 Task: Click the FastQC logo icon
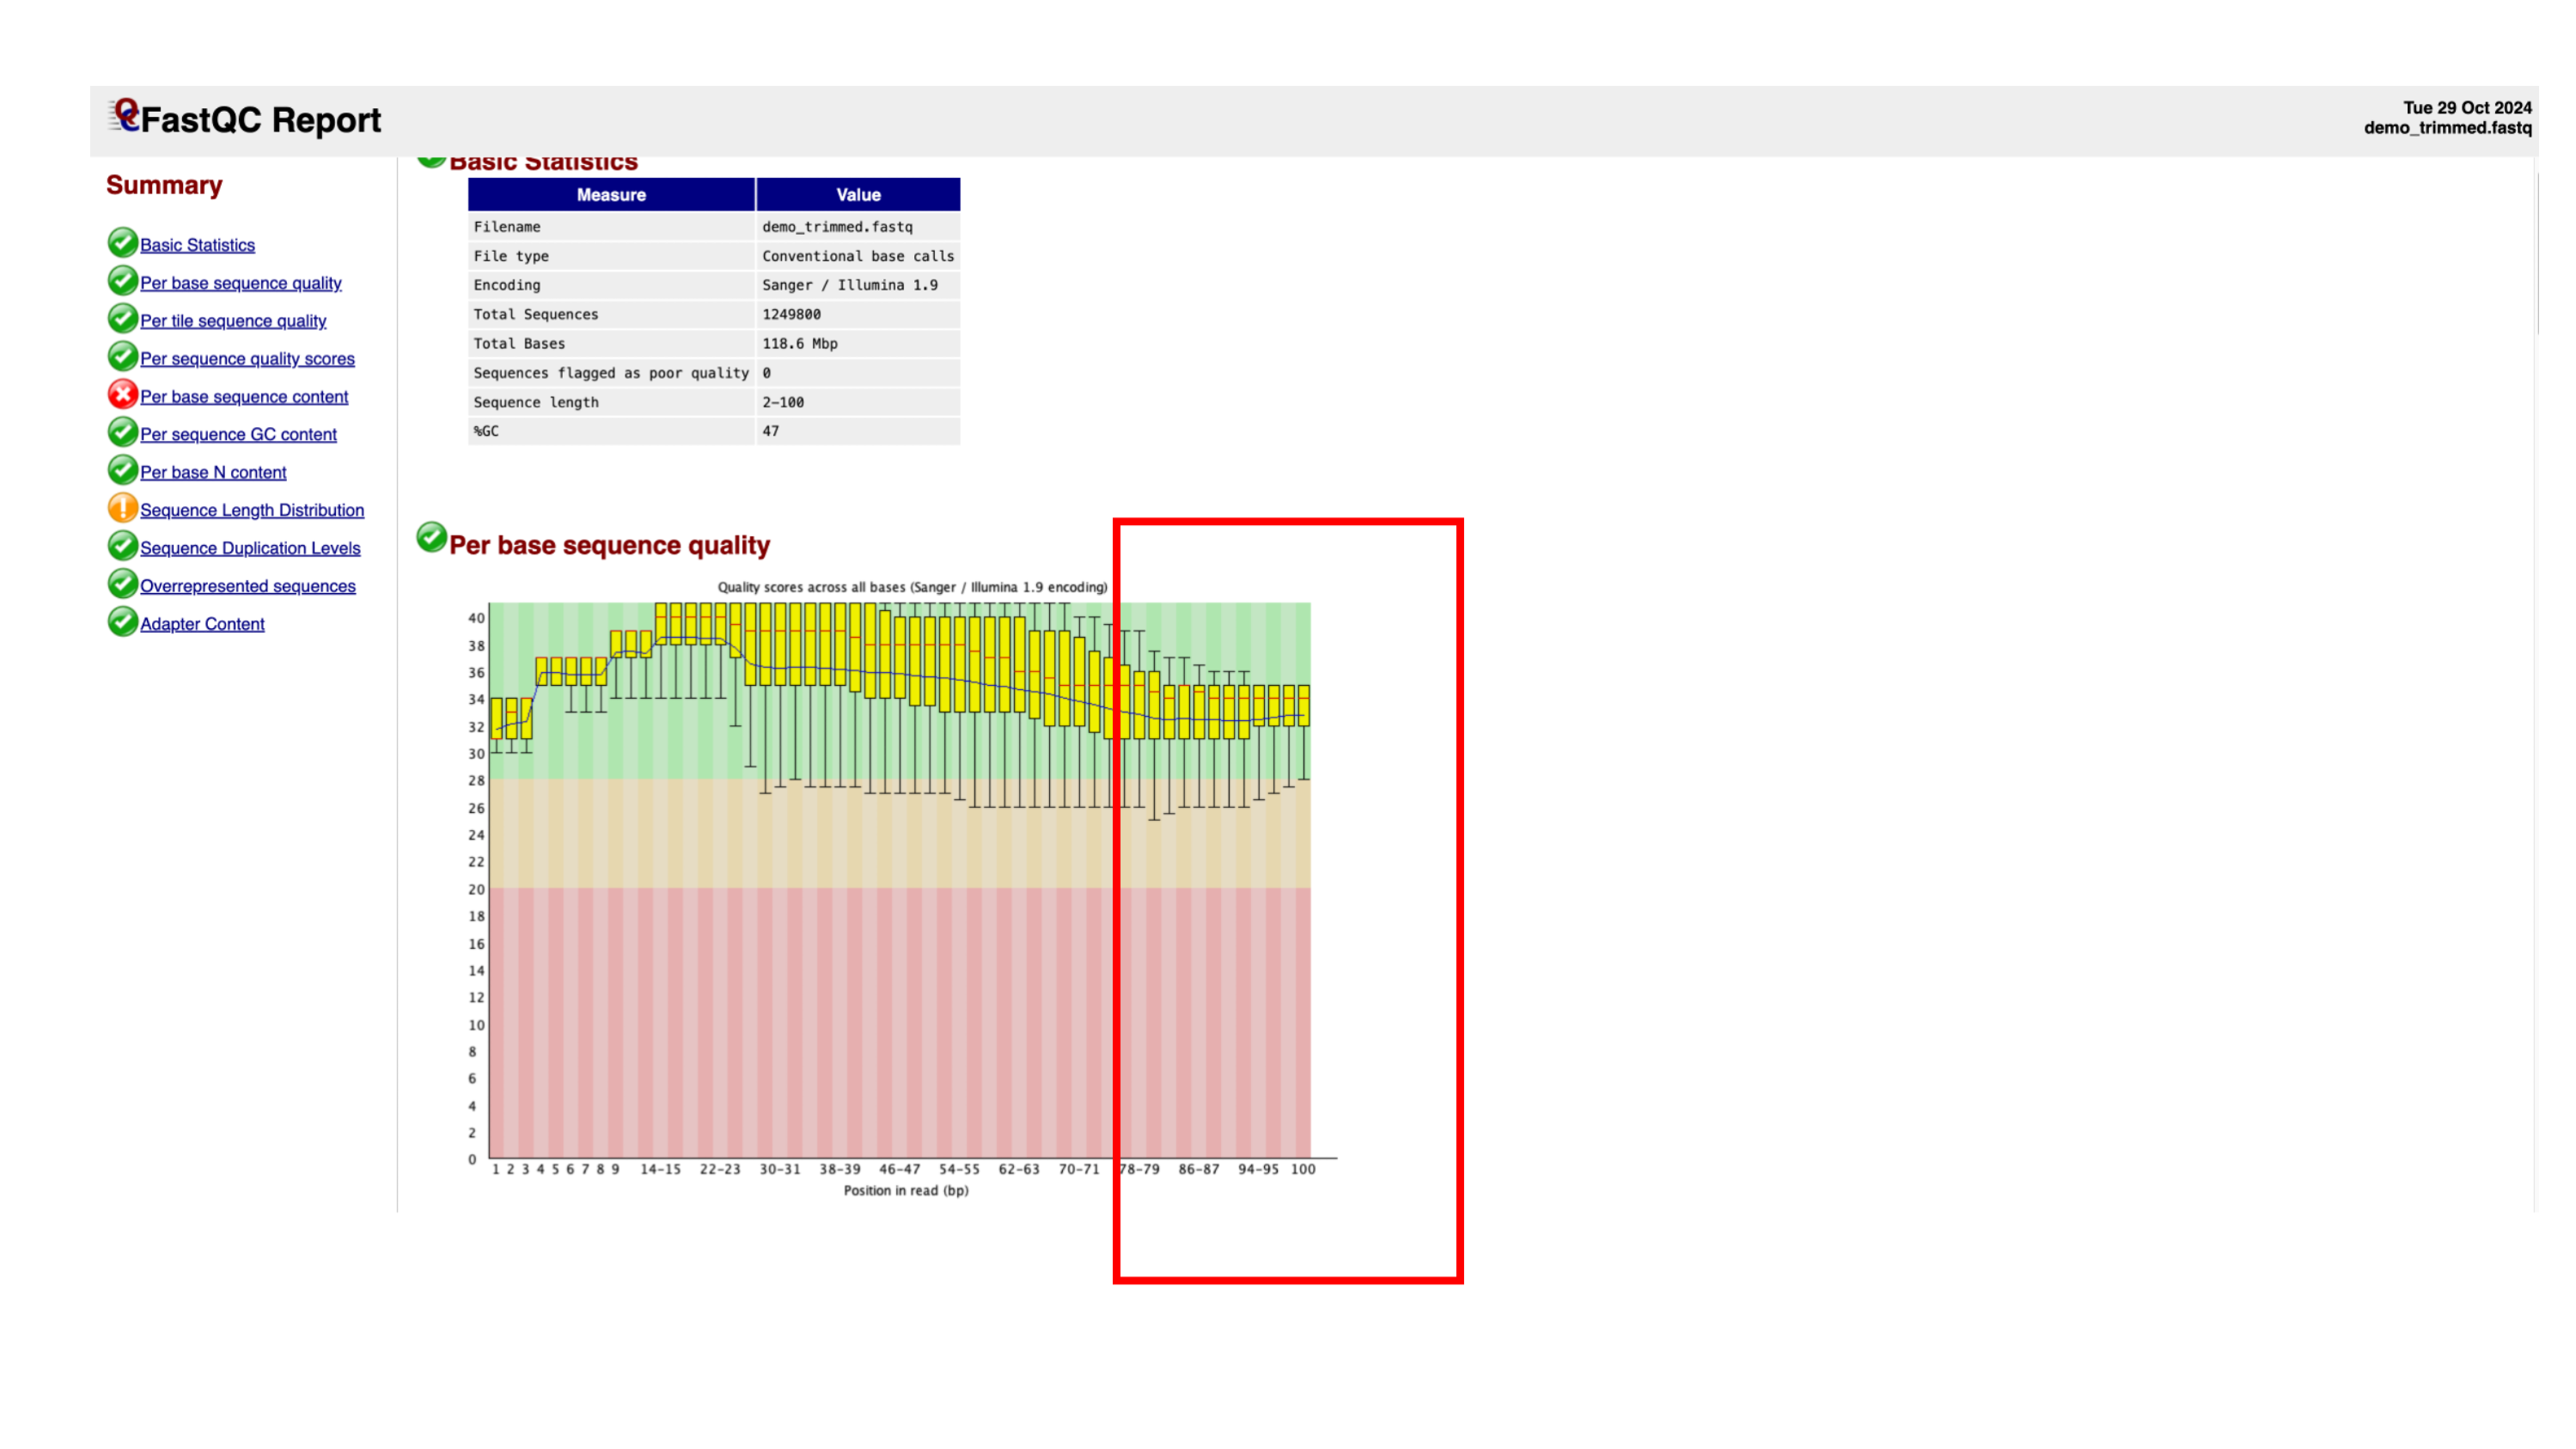coord(124,115)
